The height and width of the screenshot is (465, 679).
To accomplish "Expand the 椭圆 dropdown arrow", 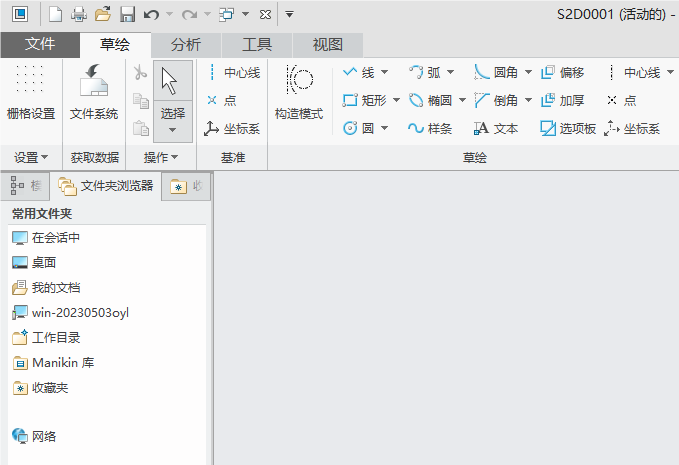I will 462,100.
